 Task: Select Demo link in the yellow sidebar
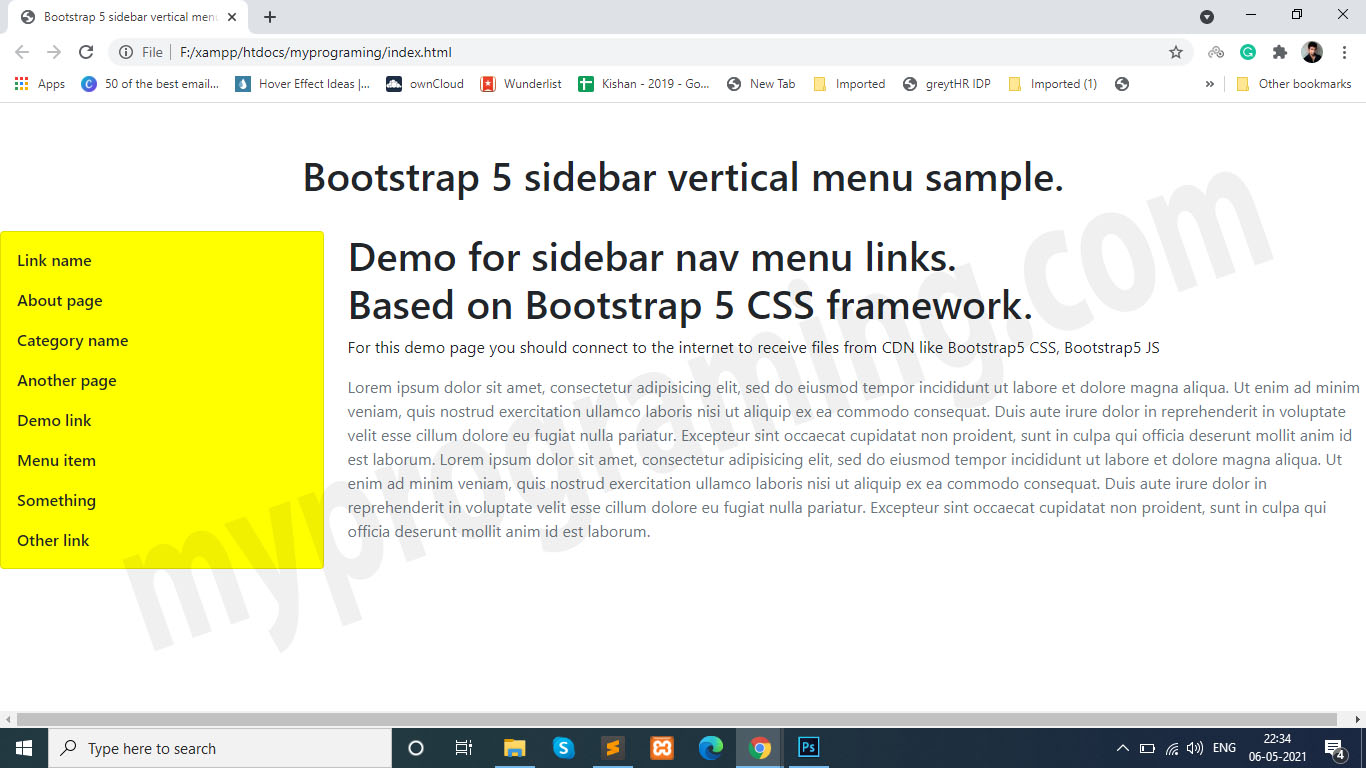pyautogui.click(x=54, y=420)
